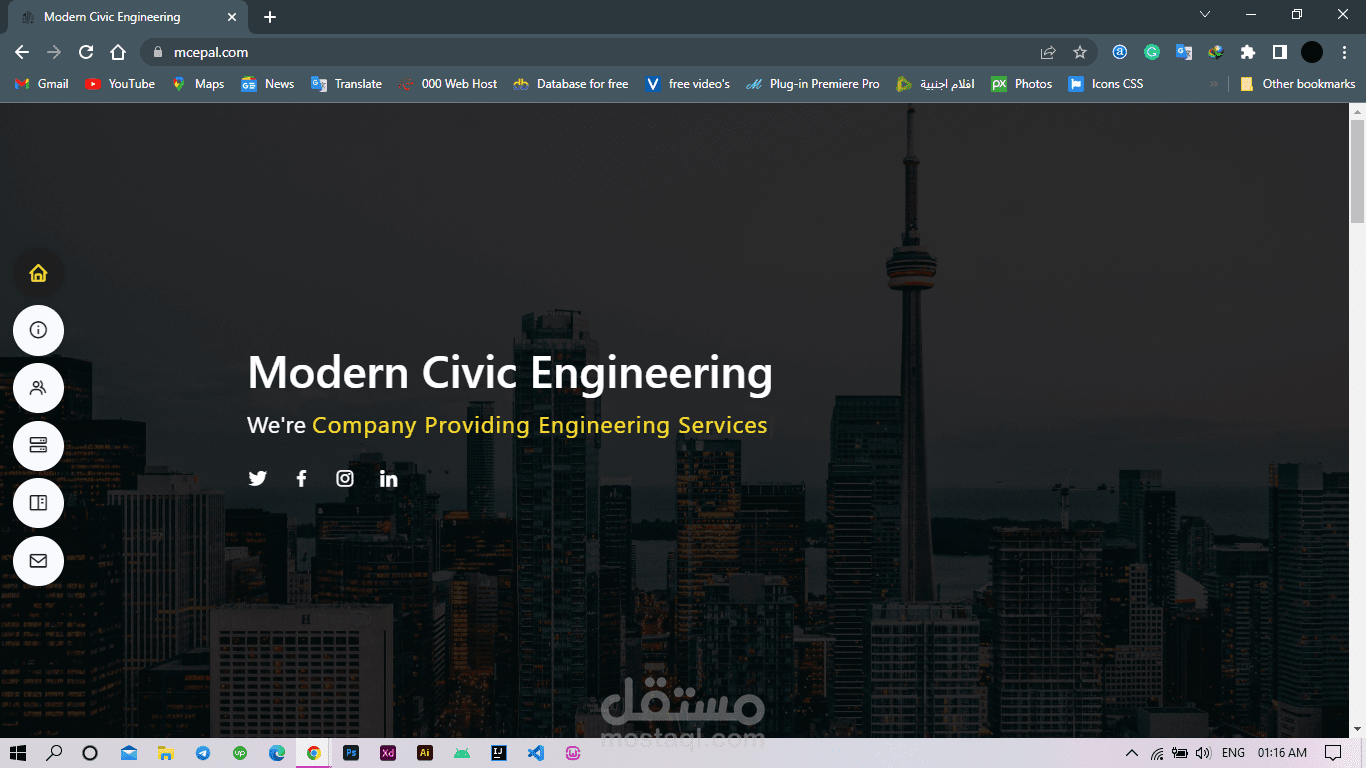The height and width of the screenshot is (768, 1366).
Task: Open the company Twitter profile icon
Action: [258, 478]
